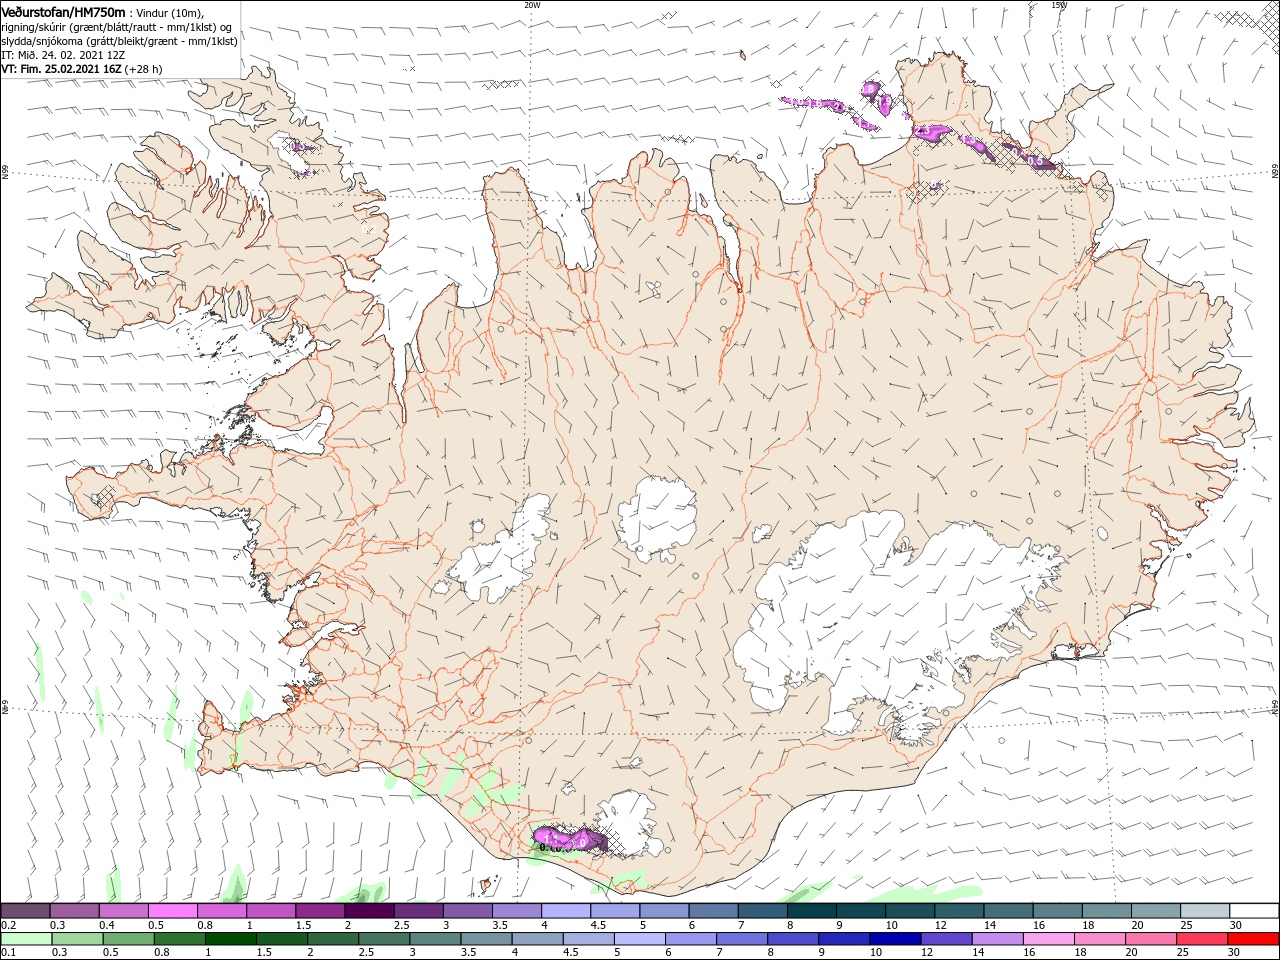Screen dimensions: 1280x960
Task: Select the palest green swatch between 0.1 and 0.3
Action: (27, 939)
